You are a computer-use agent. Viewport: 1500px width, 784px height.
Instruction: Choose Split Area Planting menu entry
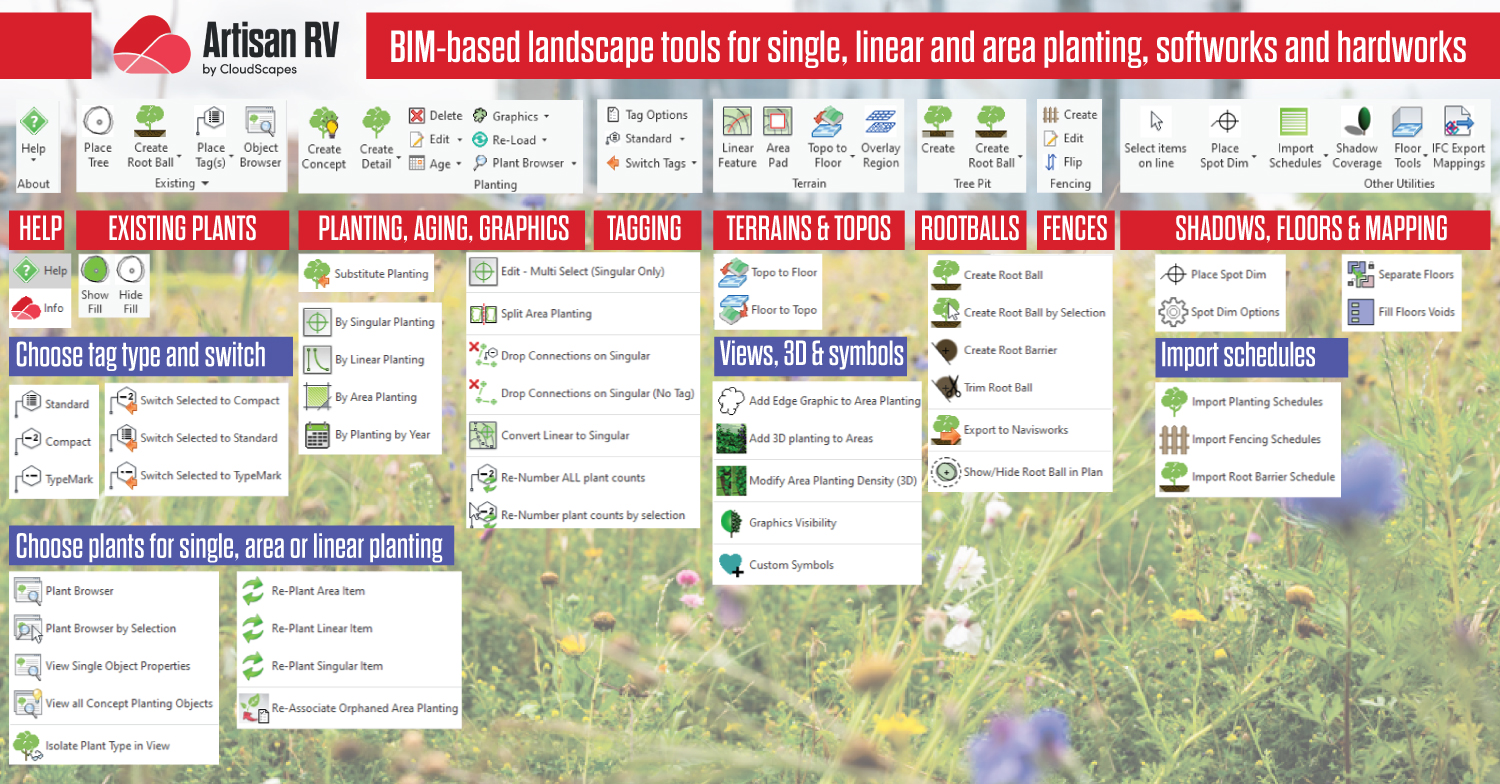[545, 314]
